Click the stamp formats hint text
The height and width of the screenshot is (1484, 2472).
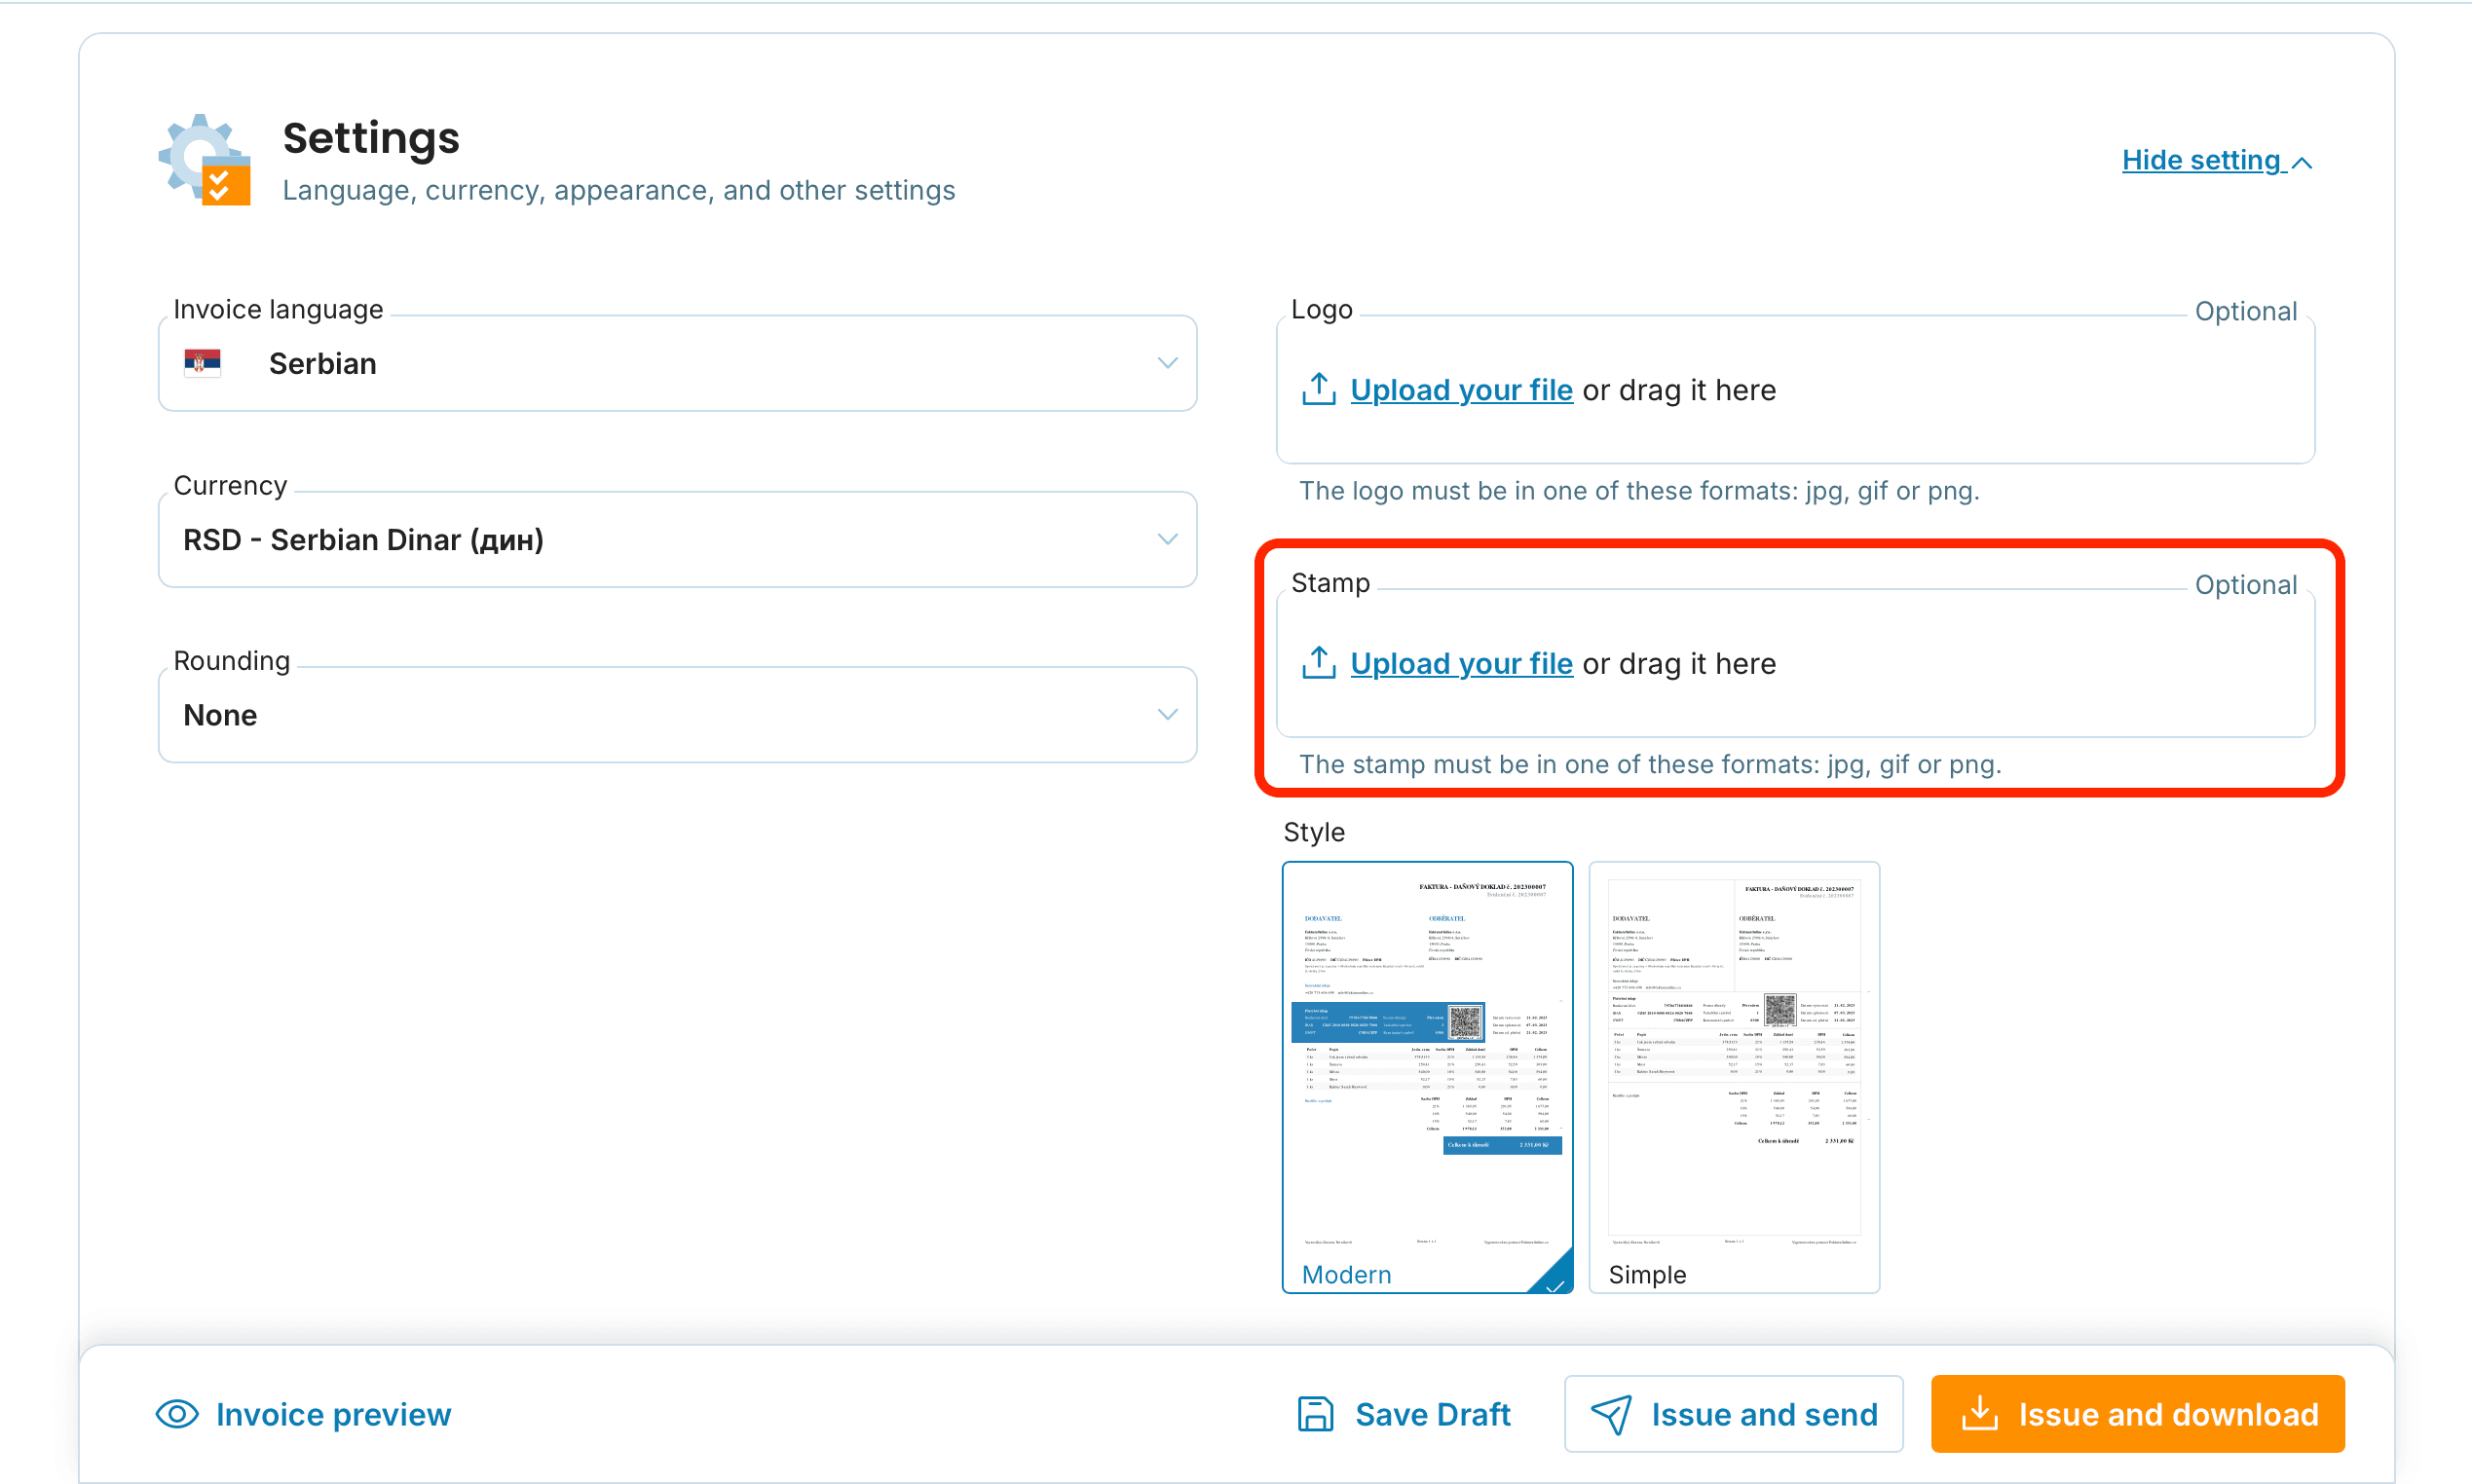1650,764
